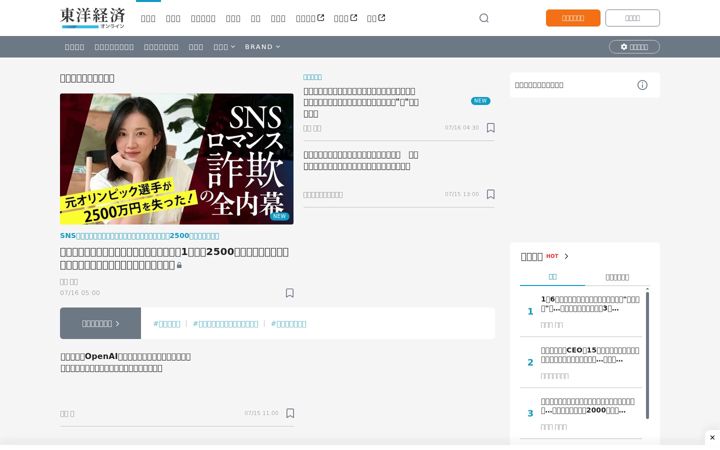The image size is (720, 450).
Task: Expand ranking via the chevron next to HOT
Action: click(566, 256)
